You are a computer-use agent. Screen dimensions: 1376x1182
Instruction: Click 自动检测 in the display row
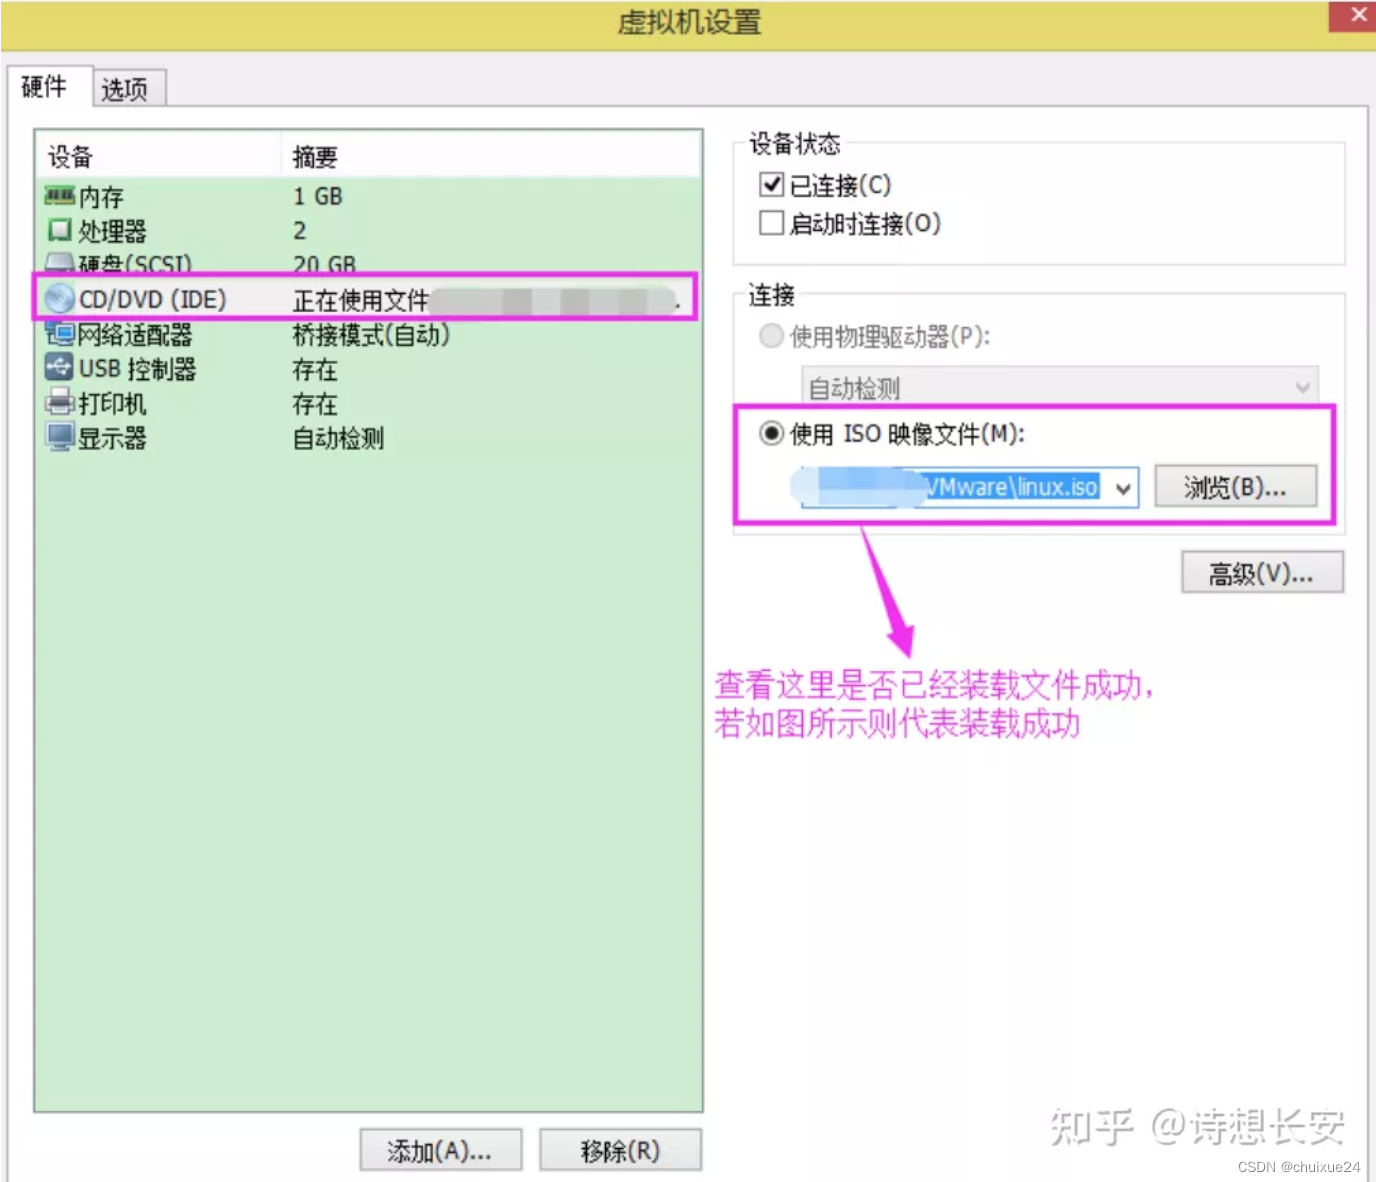(x=338, y=438)
